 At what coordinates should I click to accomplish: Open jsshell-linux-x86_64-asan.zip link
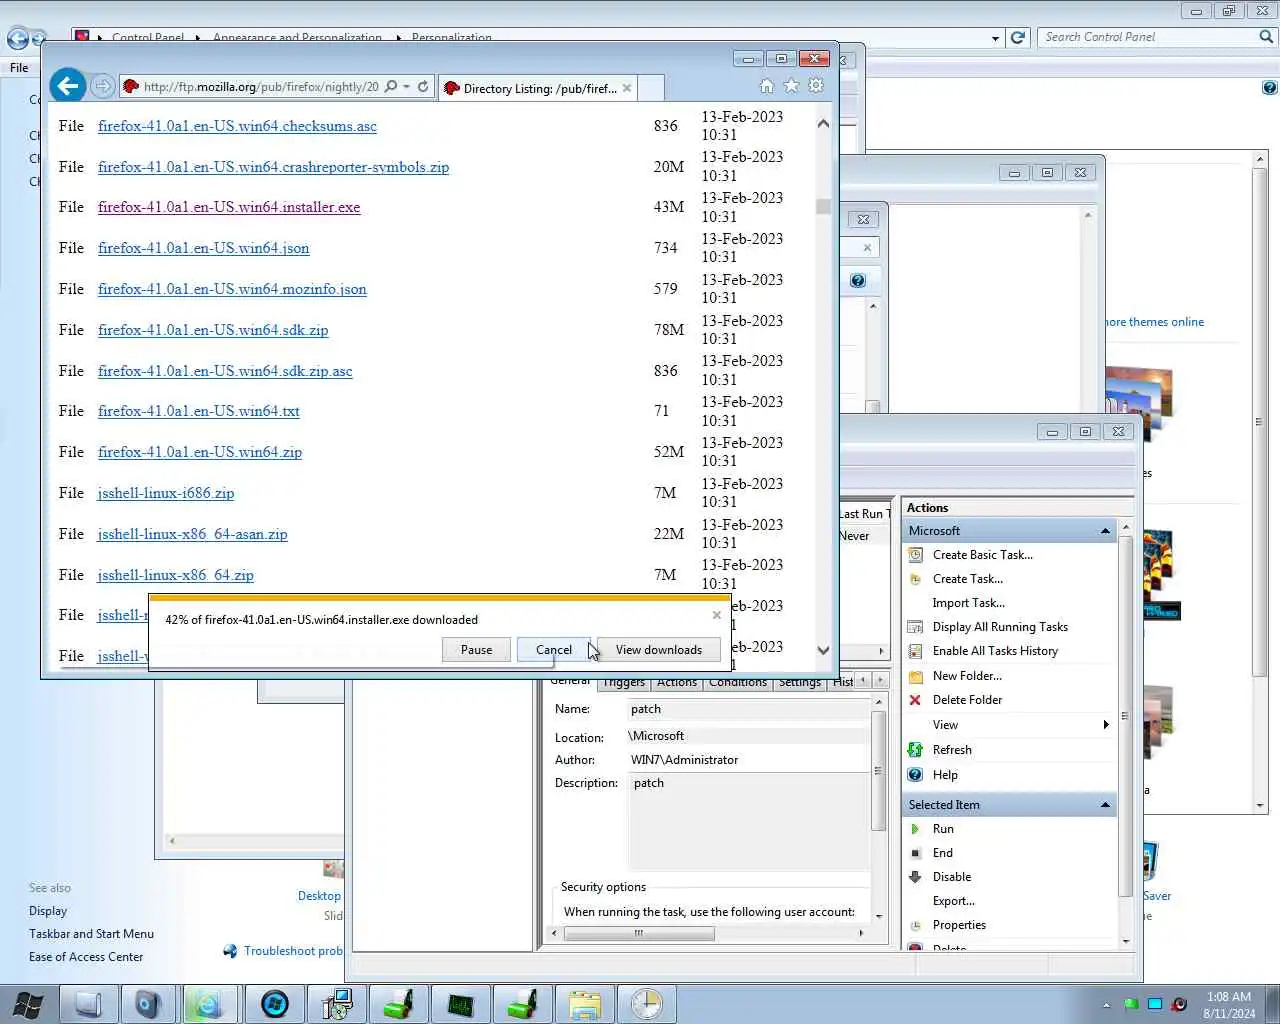(192, 534)
